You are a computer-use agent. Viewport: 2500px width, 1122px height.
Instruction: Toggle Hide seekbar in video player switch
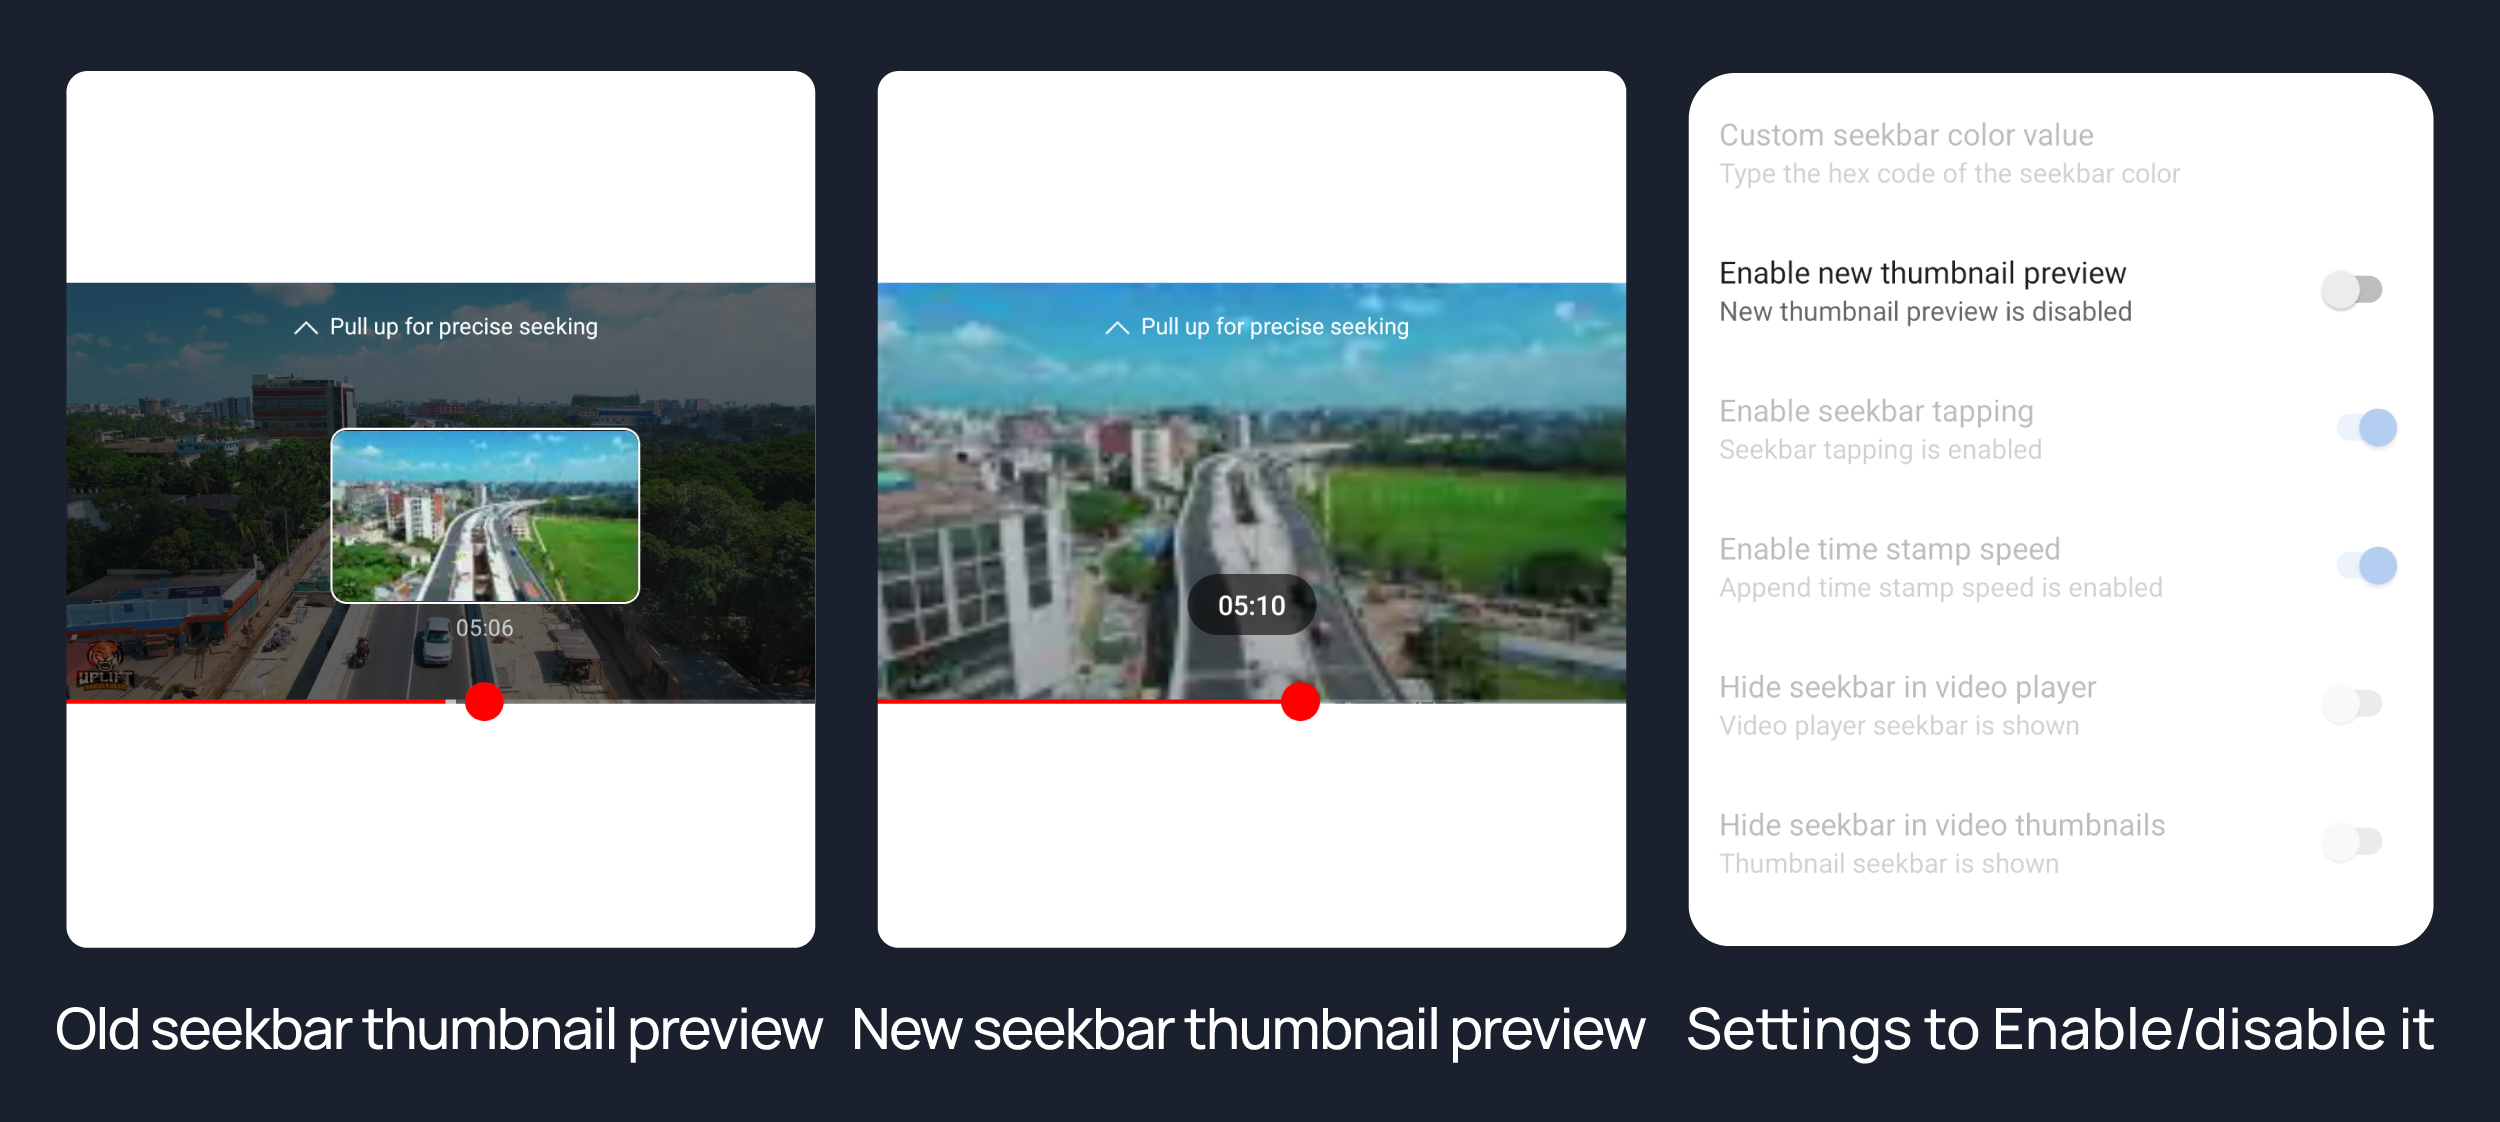[2352, 704]
